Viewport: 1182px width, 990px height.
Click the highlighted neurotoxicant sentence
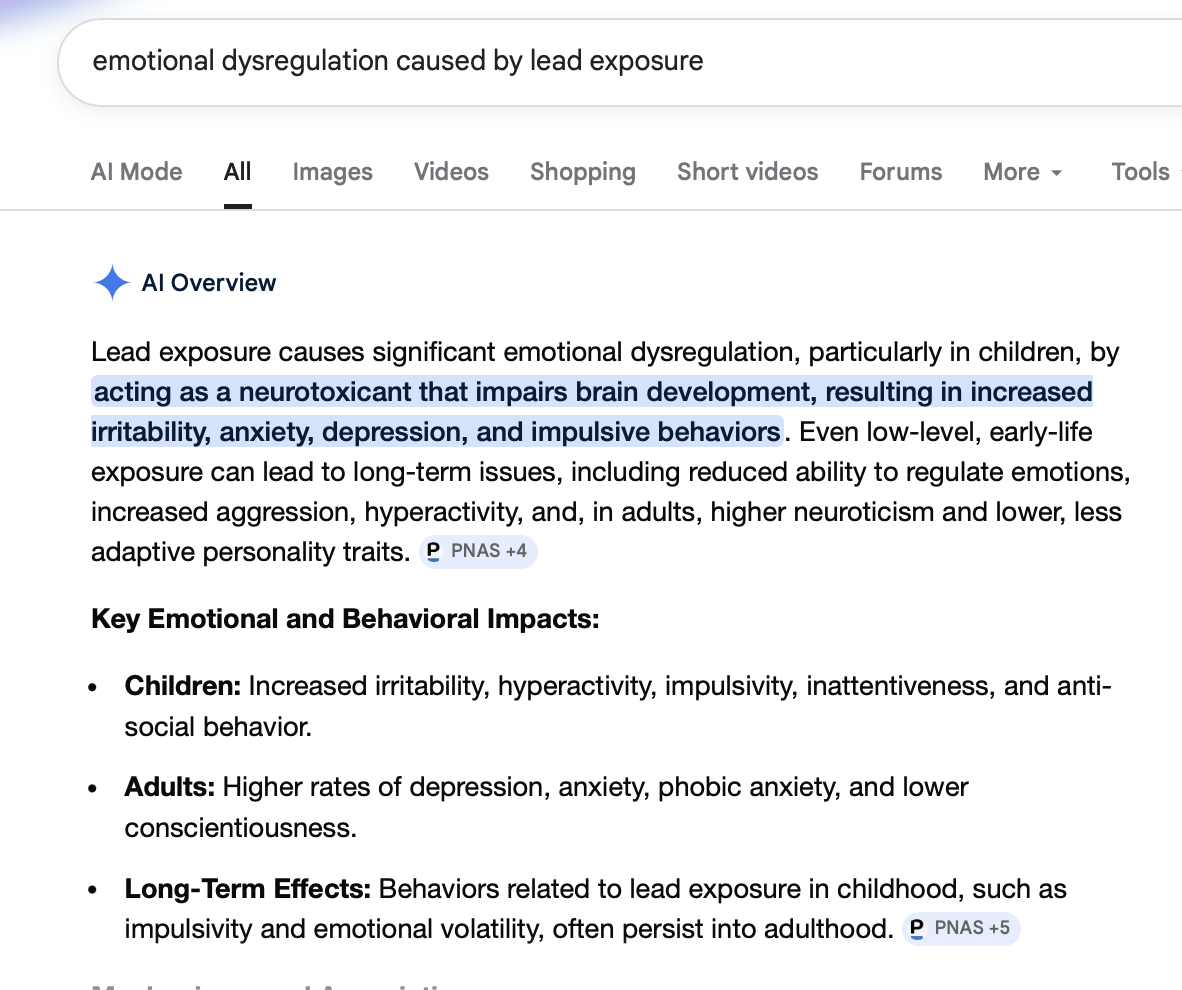[592, 392]
